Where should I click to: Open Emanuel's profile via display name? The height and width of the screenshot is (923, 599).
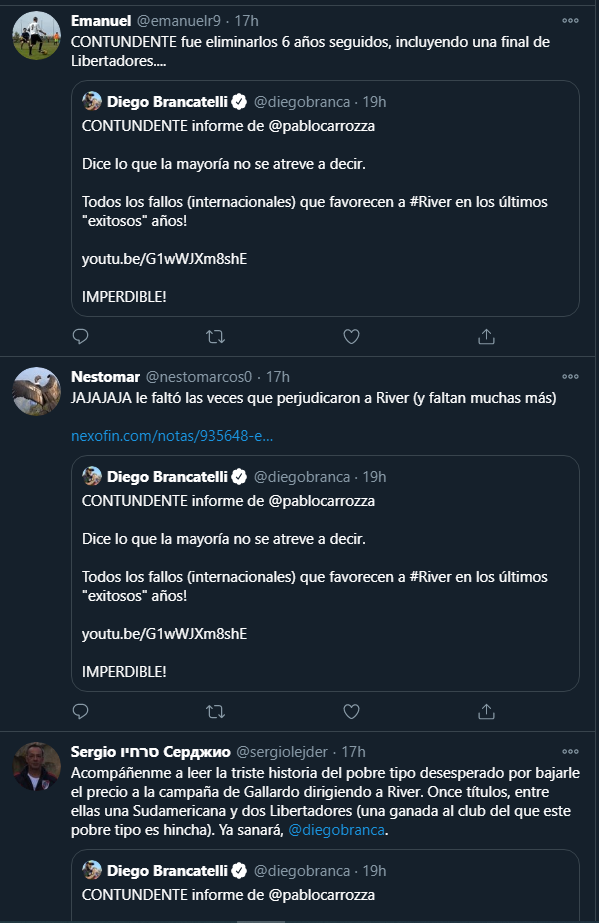101,21
